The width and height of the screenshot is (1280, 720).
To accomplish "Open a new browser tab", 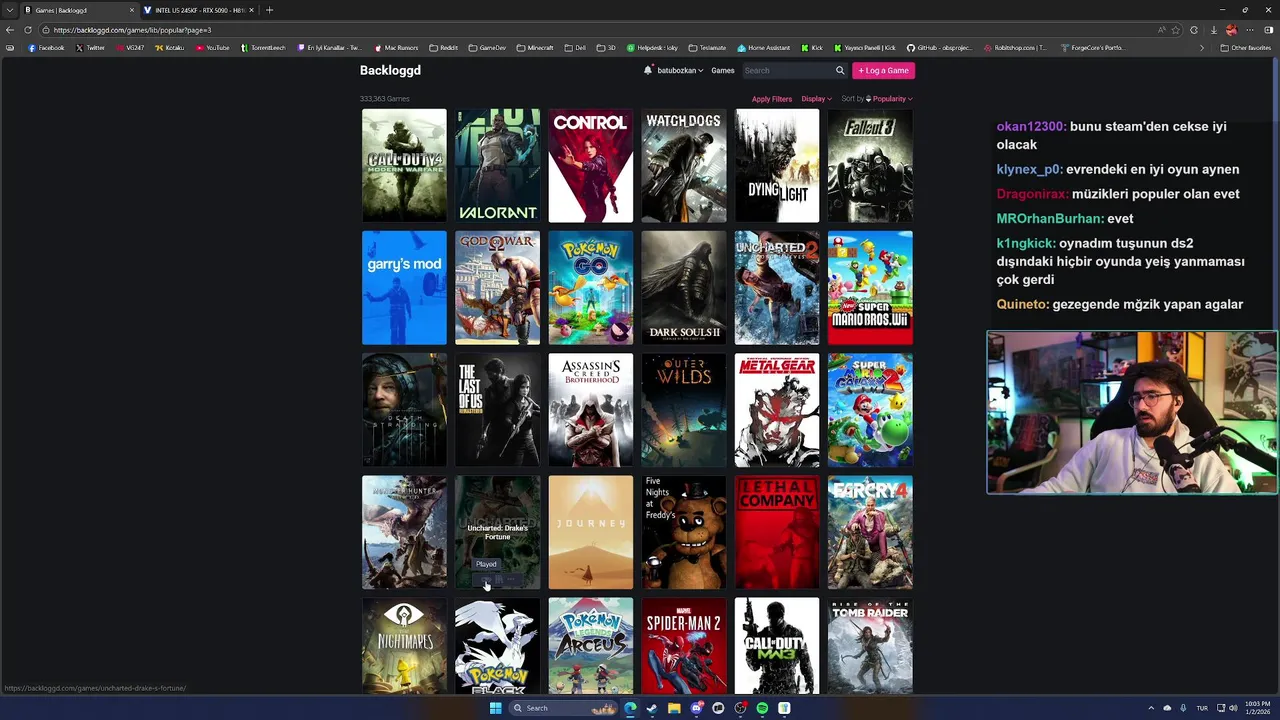I will (x=269, y=10).
